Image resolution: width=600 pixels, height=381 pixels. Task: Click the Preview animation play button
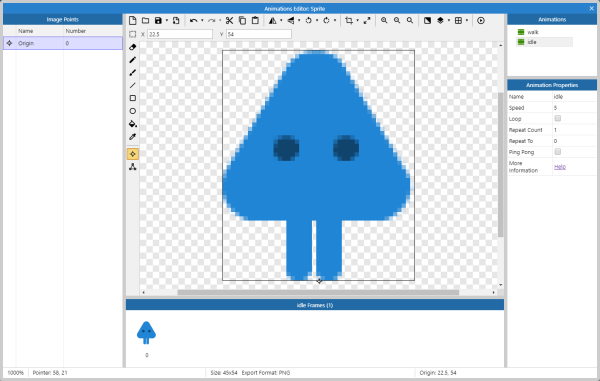point(481,20)
